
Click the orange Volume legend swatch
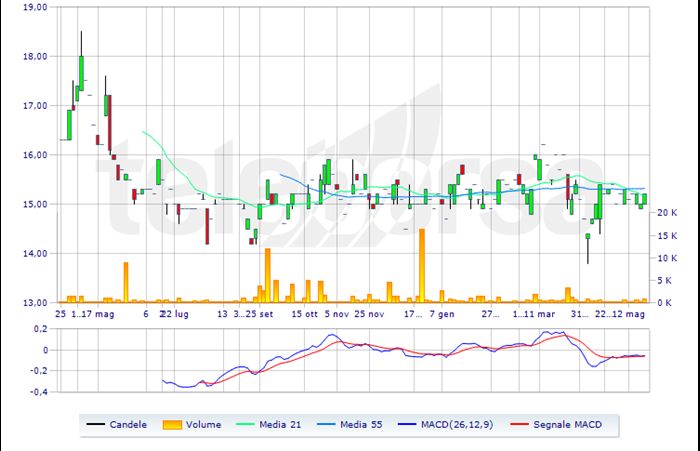[x=172, y=425]
